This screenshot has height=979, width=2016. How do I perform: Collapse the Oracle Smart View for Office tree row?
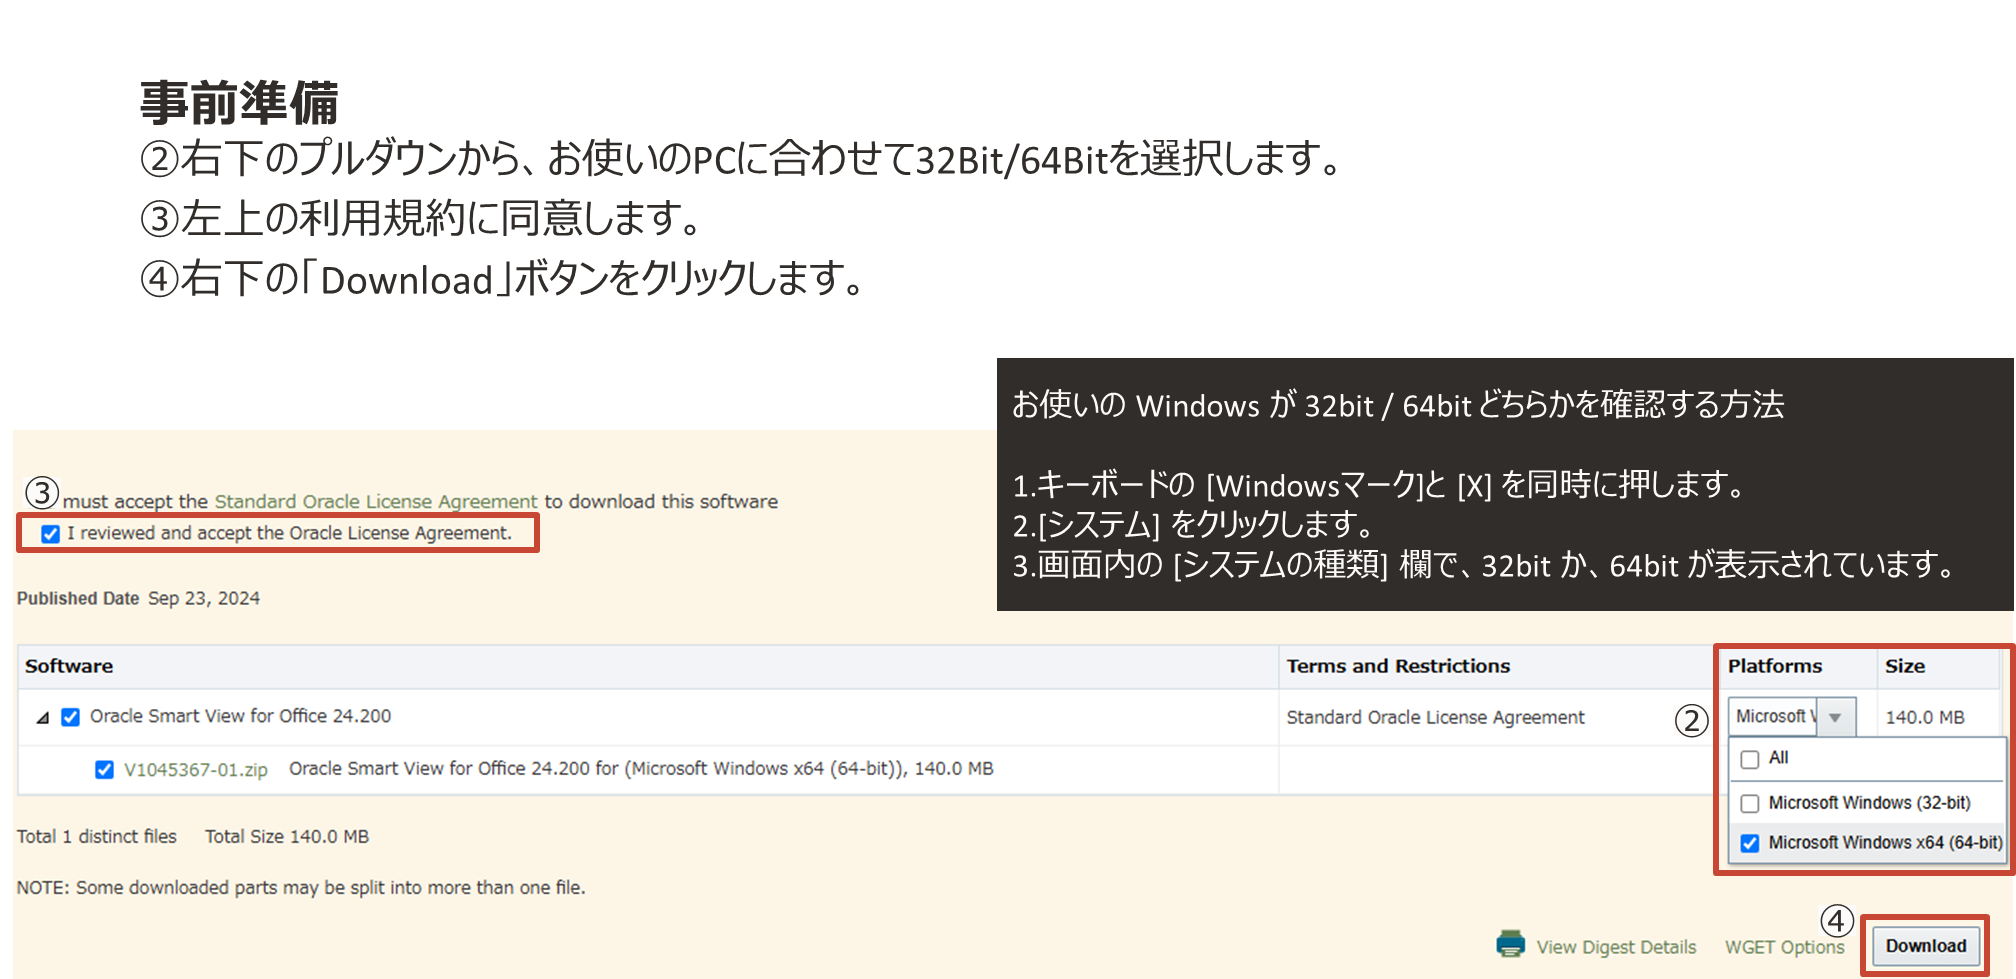click(x=43, y=717)
